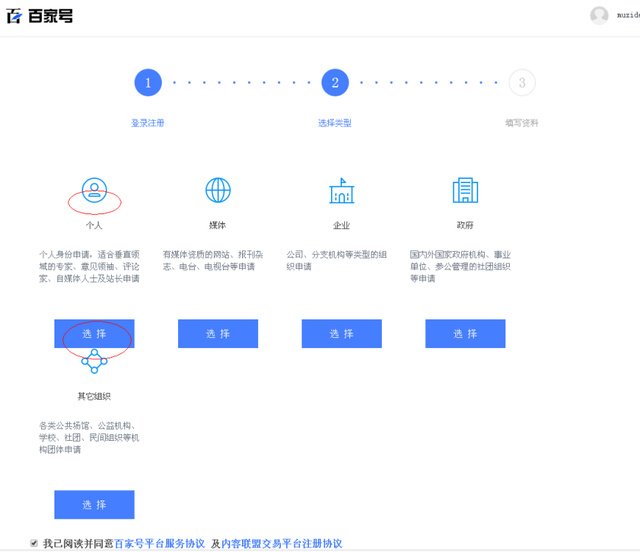Image resolution: width=640 pixels, height=552 pixels.
Task: Click the 其它组织 category title
Action: 94,396
